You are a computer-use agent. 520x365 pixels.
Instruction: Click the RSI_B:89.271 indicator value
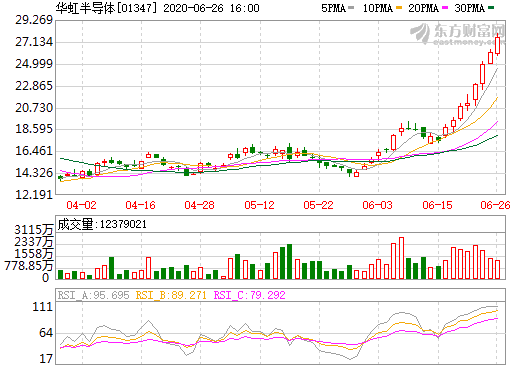[x=171, y=295]
